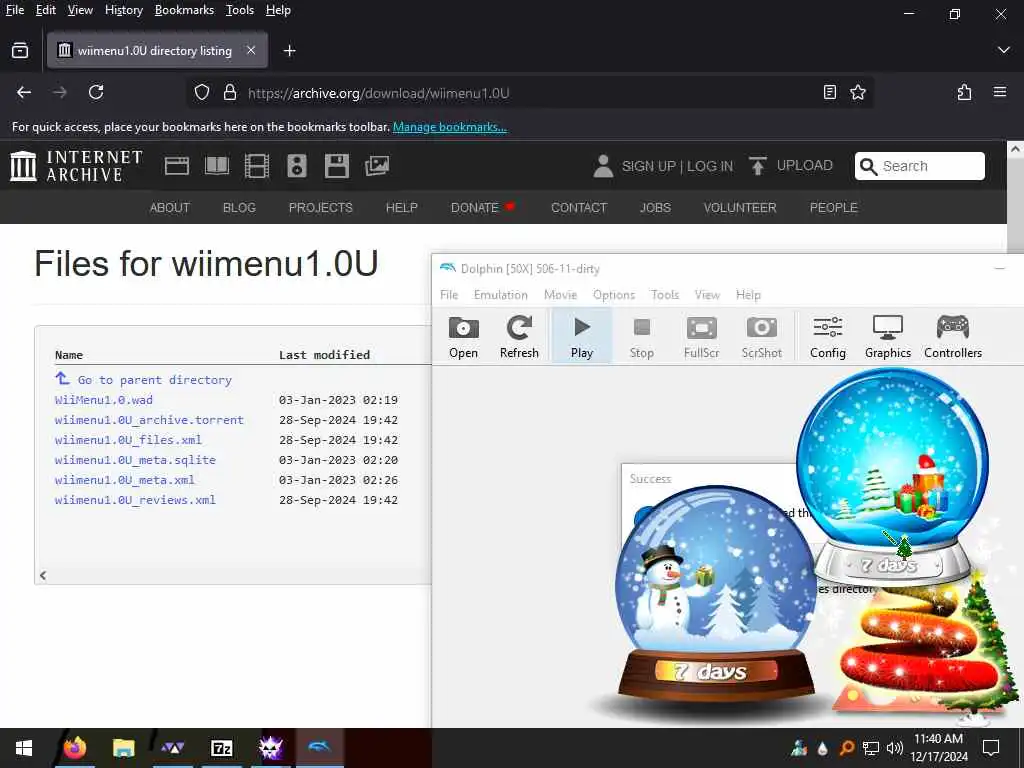
Task: Bookmark this page with the star icon
Action: [857, 93]
